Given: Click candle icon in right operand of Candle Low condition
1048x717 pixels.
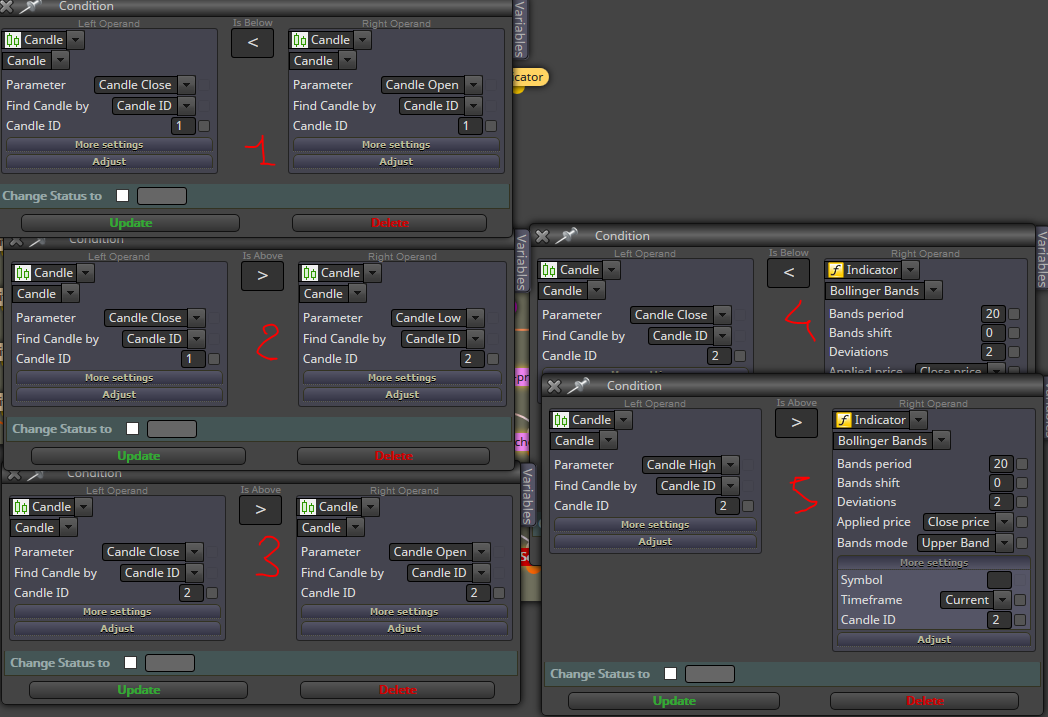Looking at the screenshot, I should coord(309,273).
